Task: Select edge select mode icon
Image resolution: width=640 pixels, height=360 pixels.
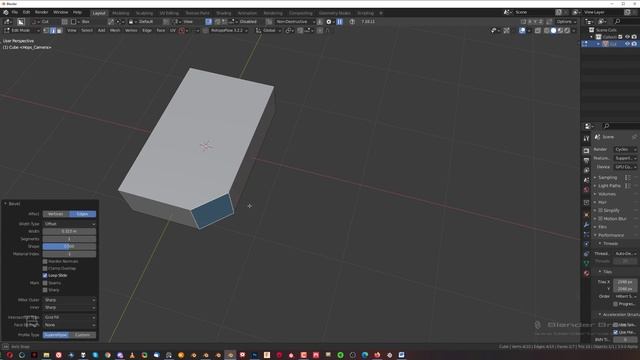Action: (x=53, y=31)
